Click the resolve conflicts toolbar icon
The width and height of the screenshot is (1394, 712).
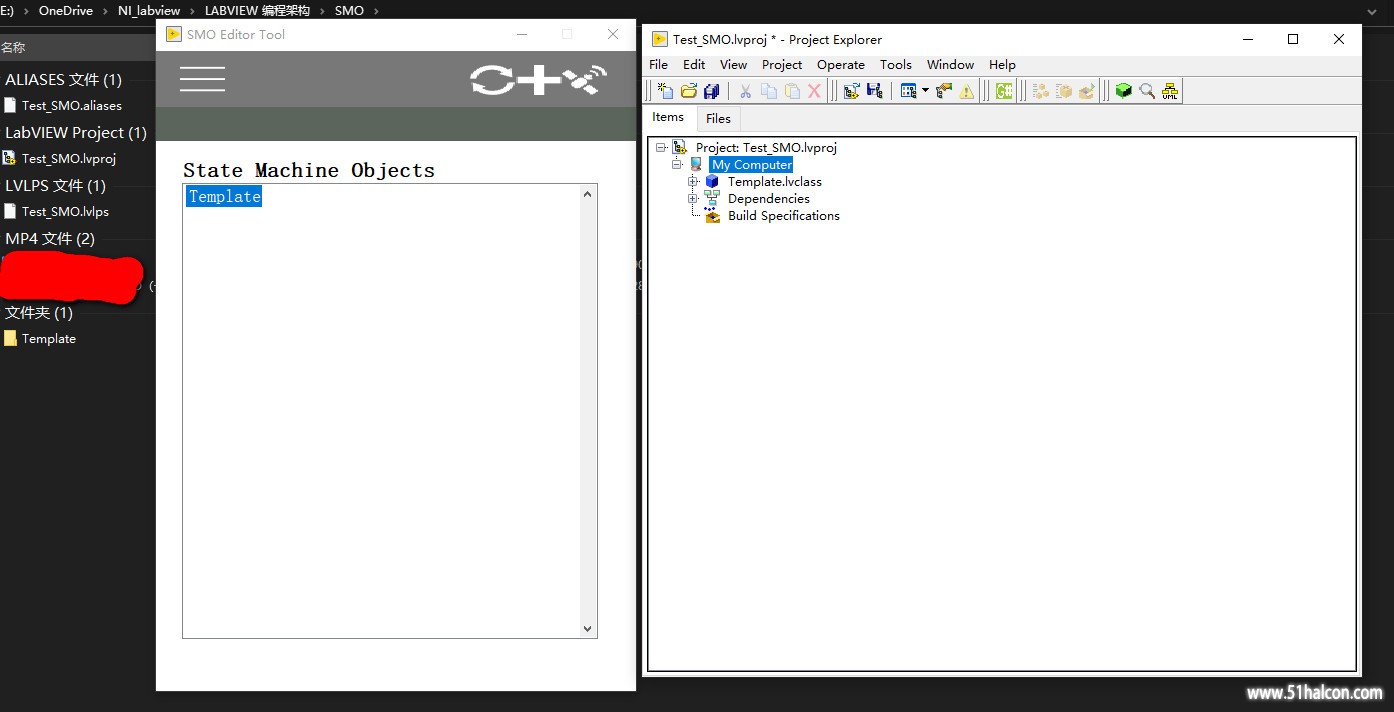click(x=944, y=91)
